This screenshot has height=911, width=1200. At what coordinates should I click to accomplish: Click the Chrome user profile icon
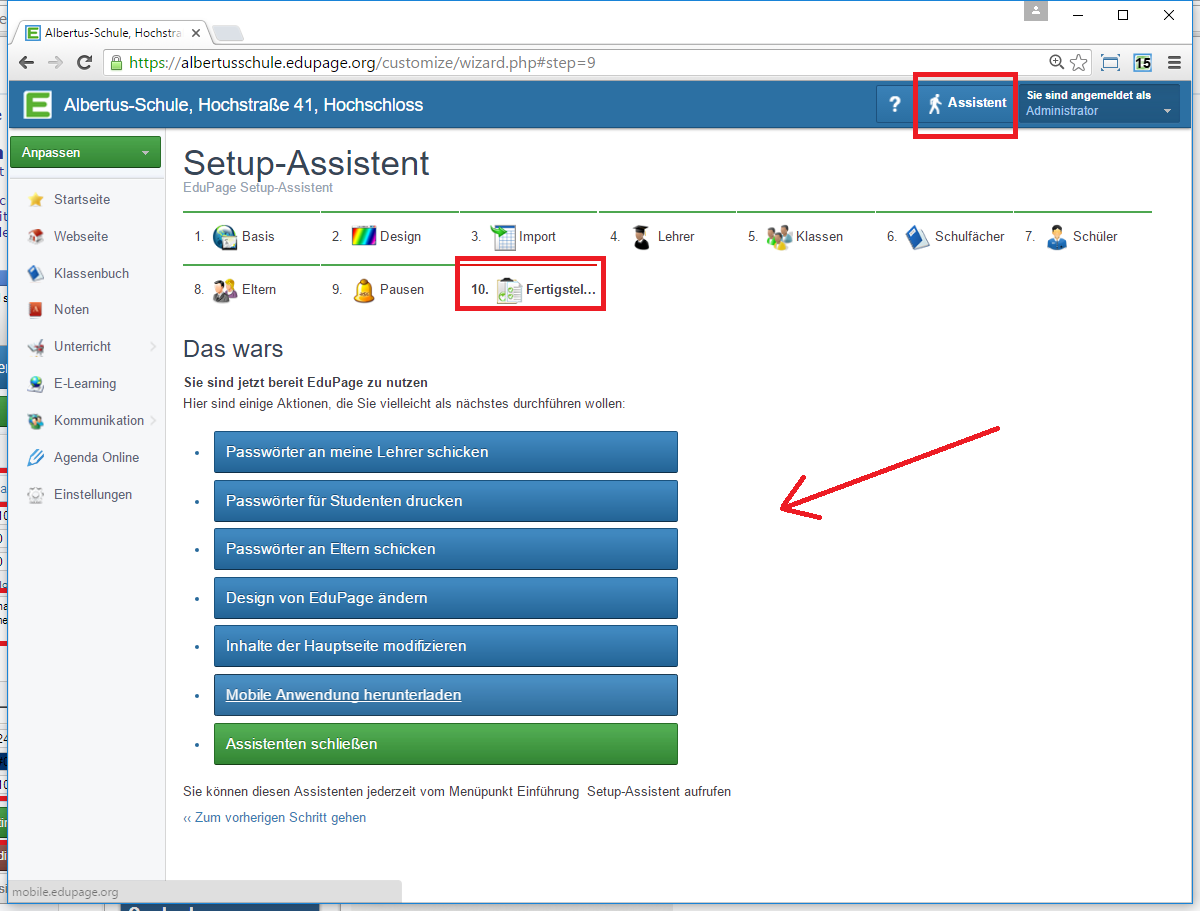tap(1037, 11)
